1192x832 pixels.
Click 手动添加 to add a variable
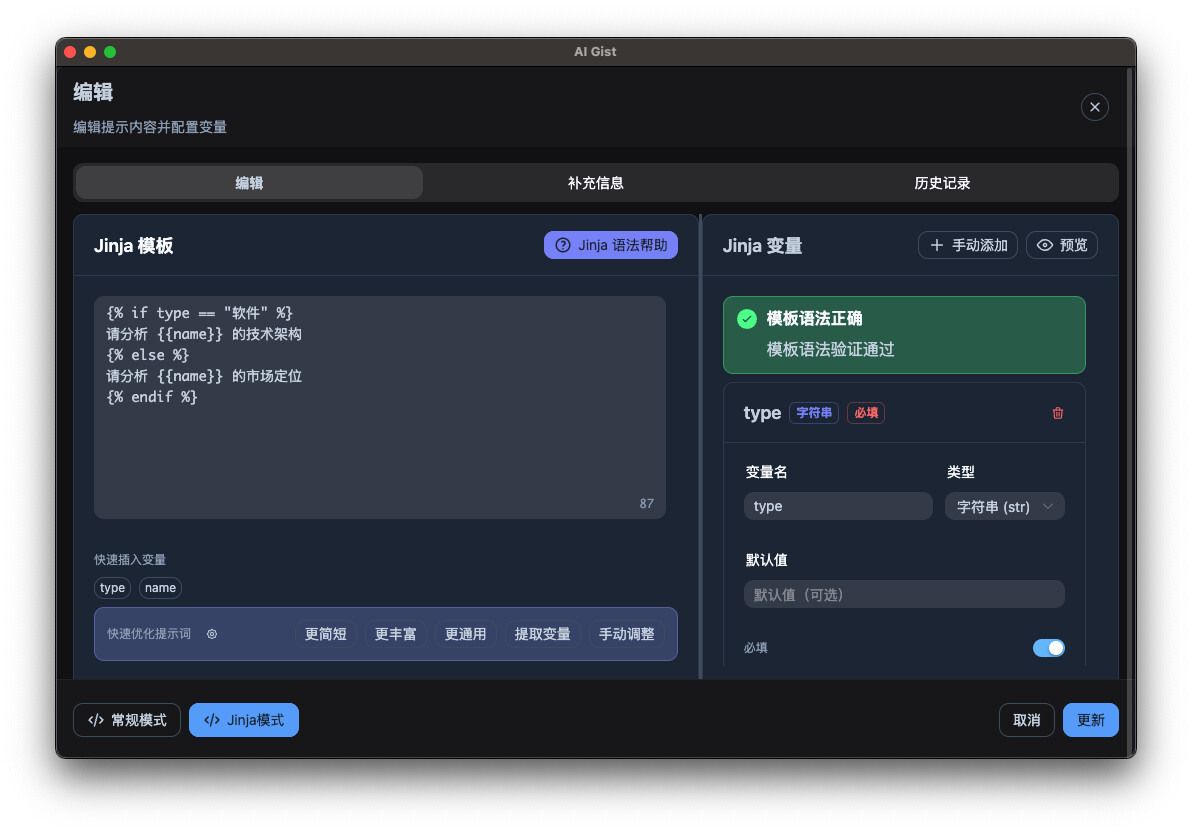[x=968, y=245]
